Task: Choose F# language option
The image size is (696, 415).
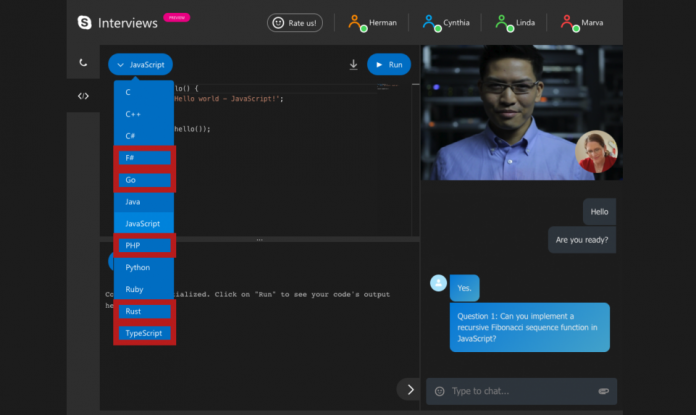Action: (x=144, y=158)
